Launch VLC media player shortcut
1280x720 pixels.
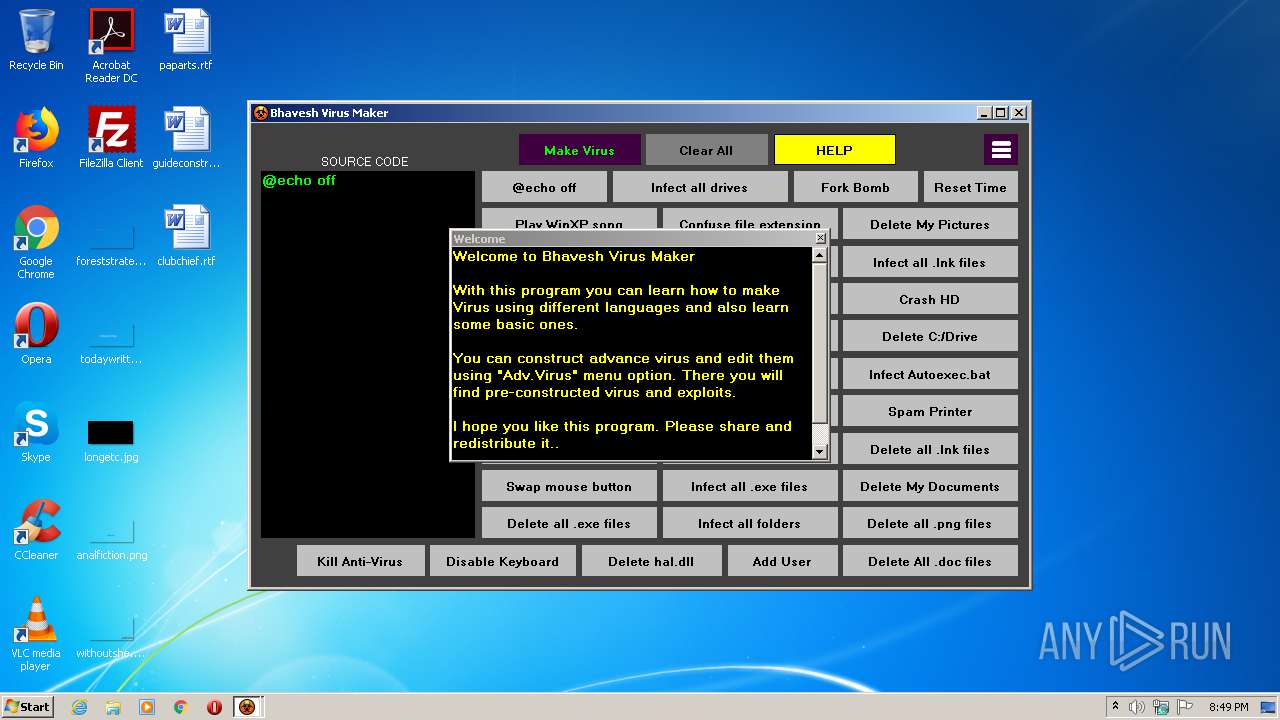click(x=36, y=634)
